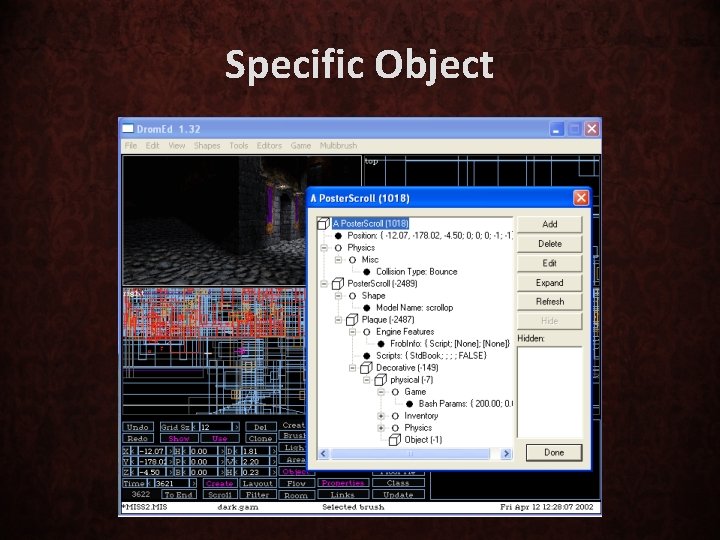Image resolution: width=720 pixels, height=540 pixels.
Task: Open the Edit menu in menu bar
Action: pos(152,146)
